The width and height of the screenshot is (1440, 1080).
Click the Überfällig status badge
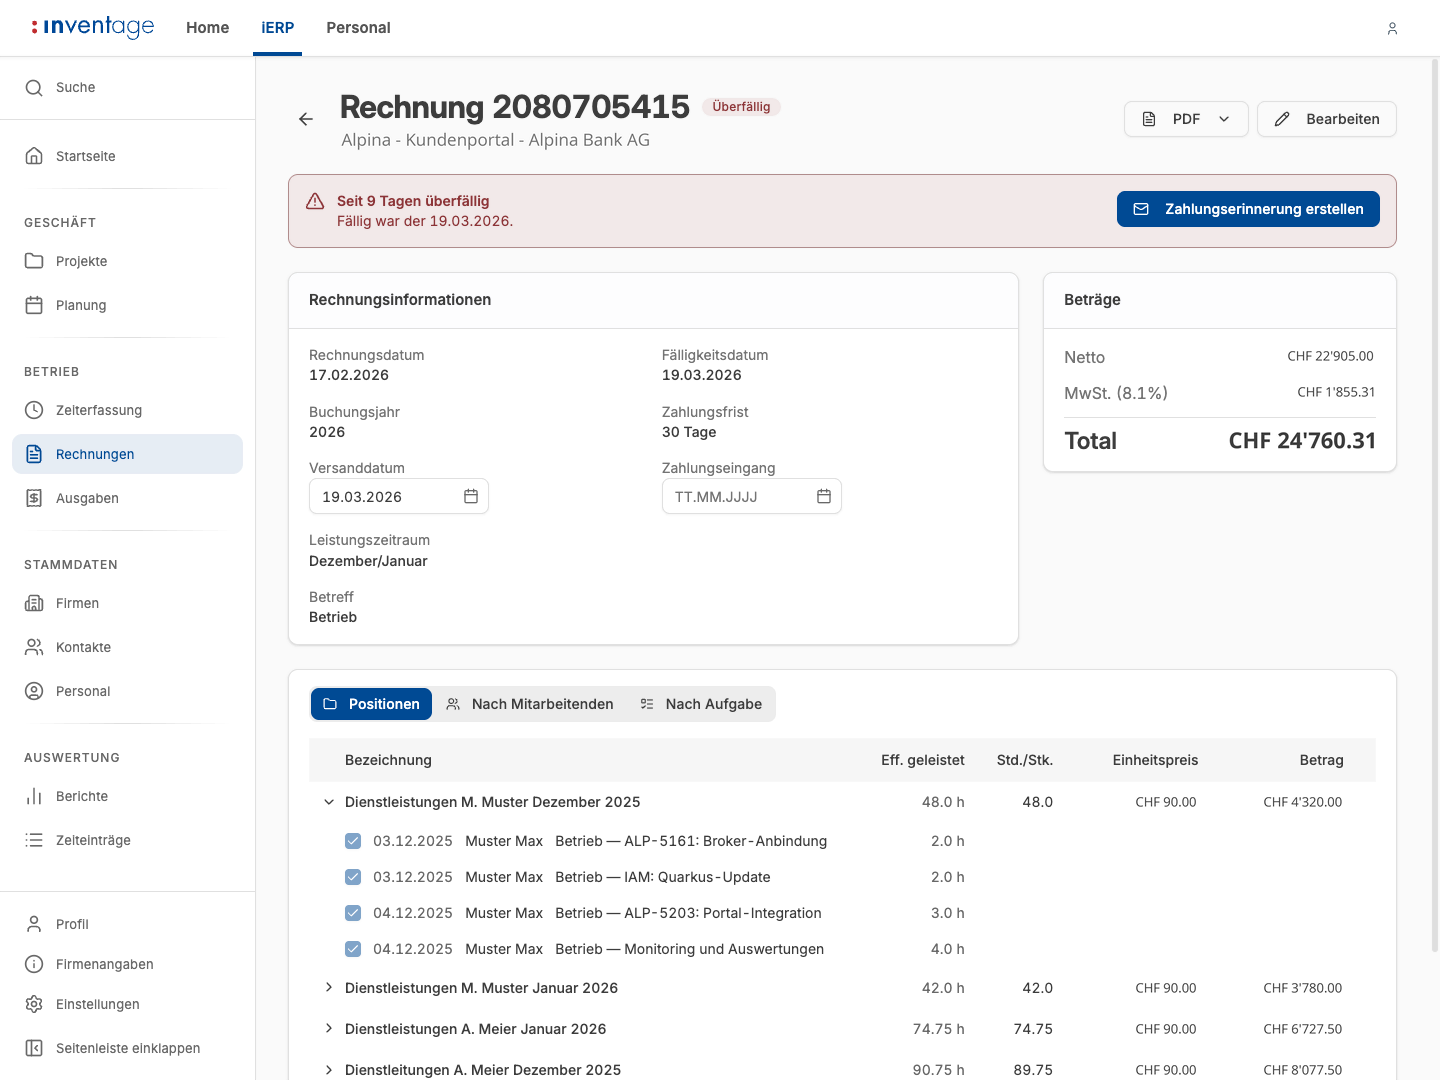coord(741,107)
